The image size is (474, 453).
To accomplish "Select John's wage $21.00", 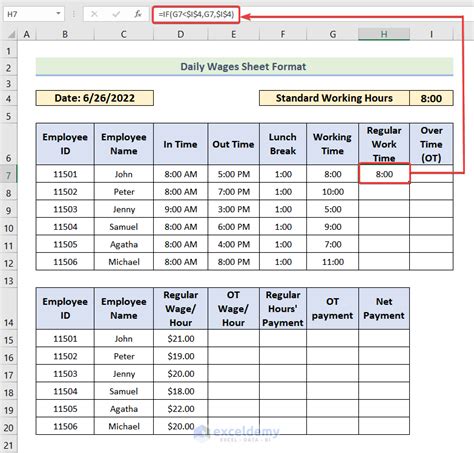I will click(x=180, y=339).
